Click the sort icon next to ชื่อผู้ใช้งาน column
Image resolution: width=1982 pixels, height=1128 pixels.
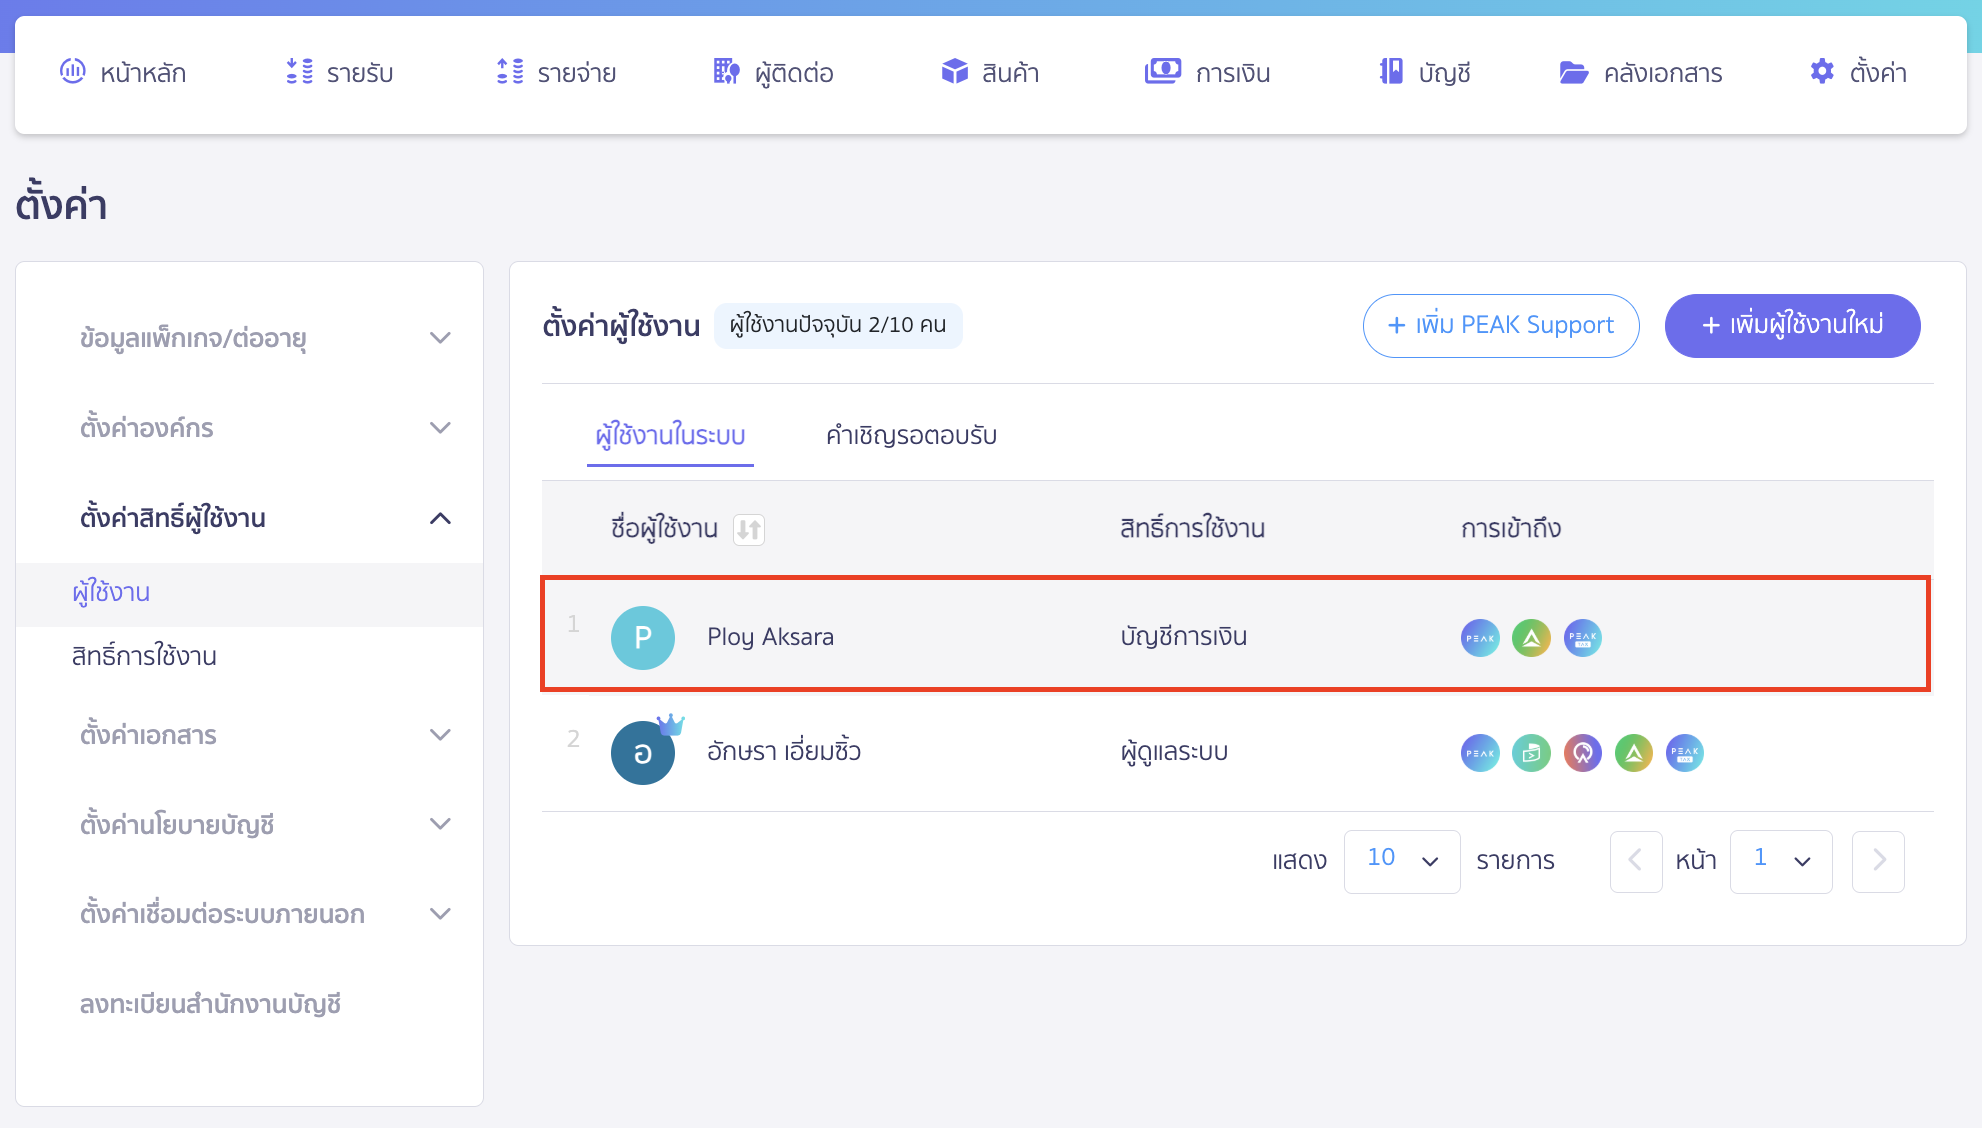747,530
